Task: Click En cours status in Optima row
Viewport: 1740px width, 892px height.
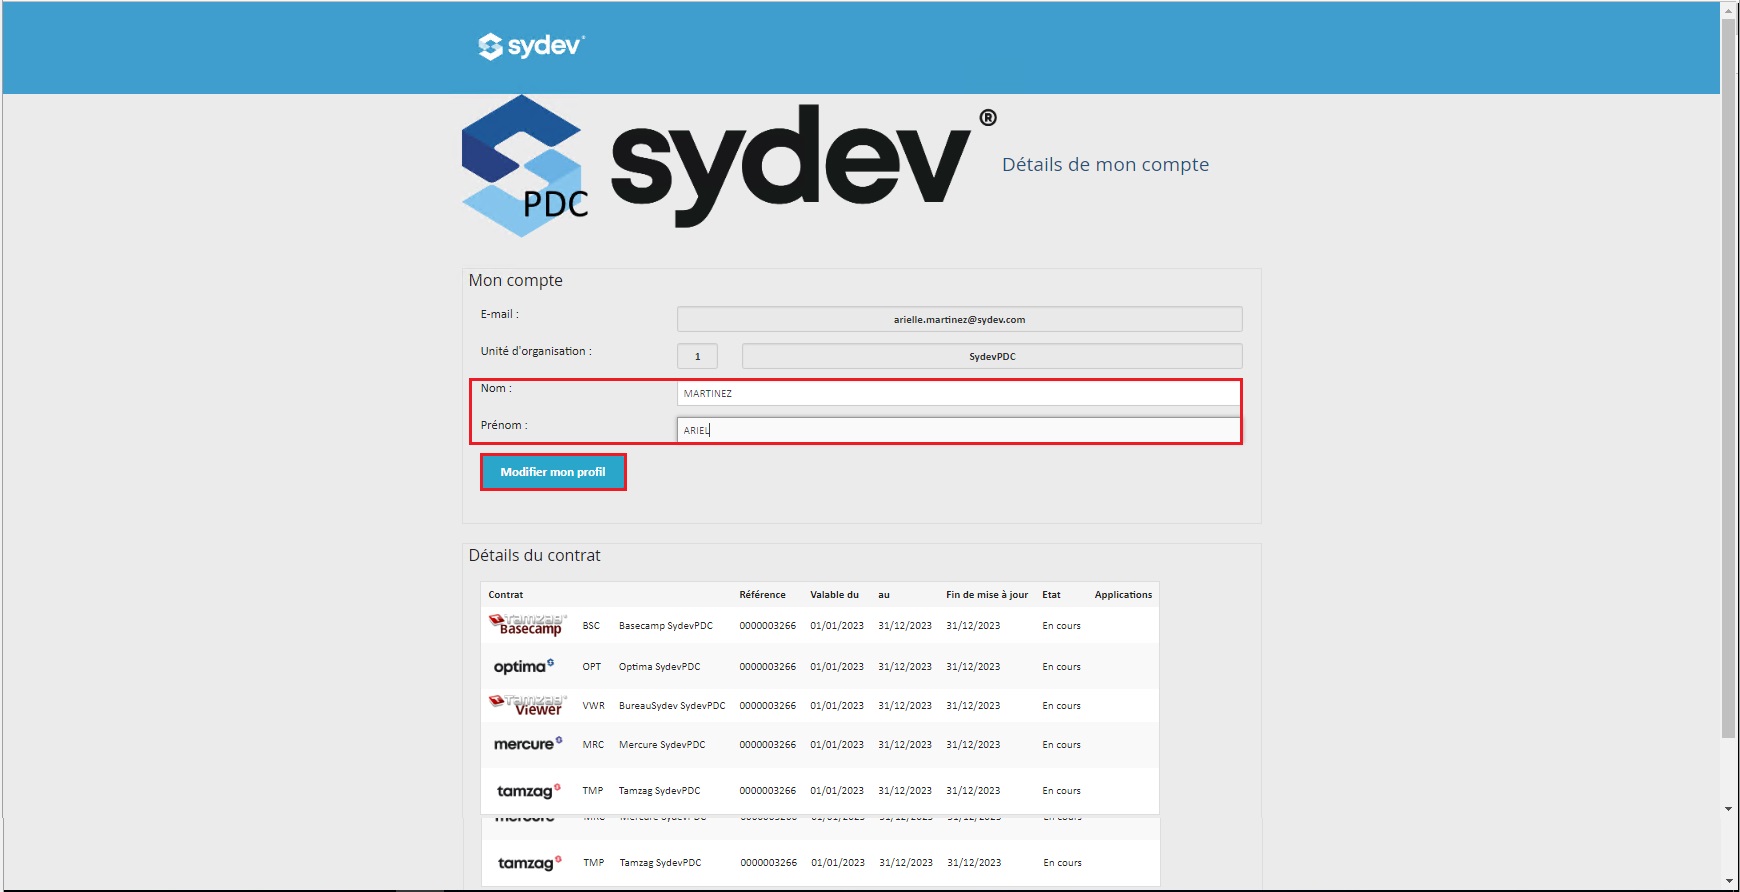Action: click(1061, 667)
